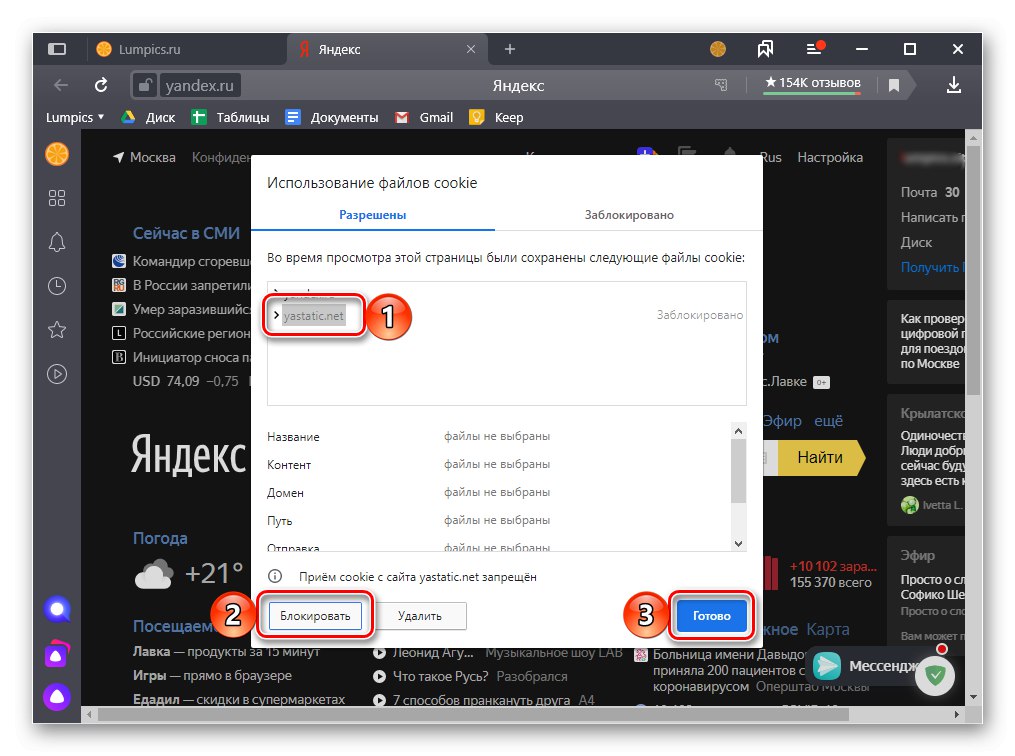Open Настройка link on Yandex page
Viewport: 1015px width, 756px height.
pyautogui.click(x=830, y=157)
